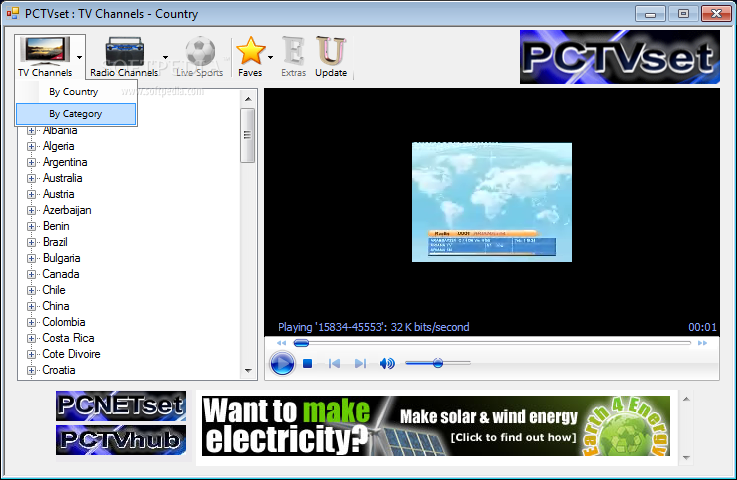Open the PCNETset banner link
Screen dimensions: 737x480
point(121,406)
